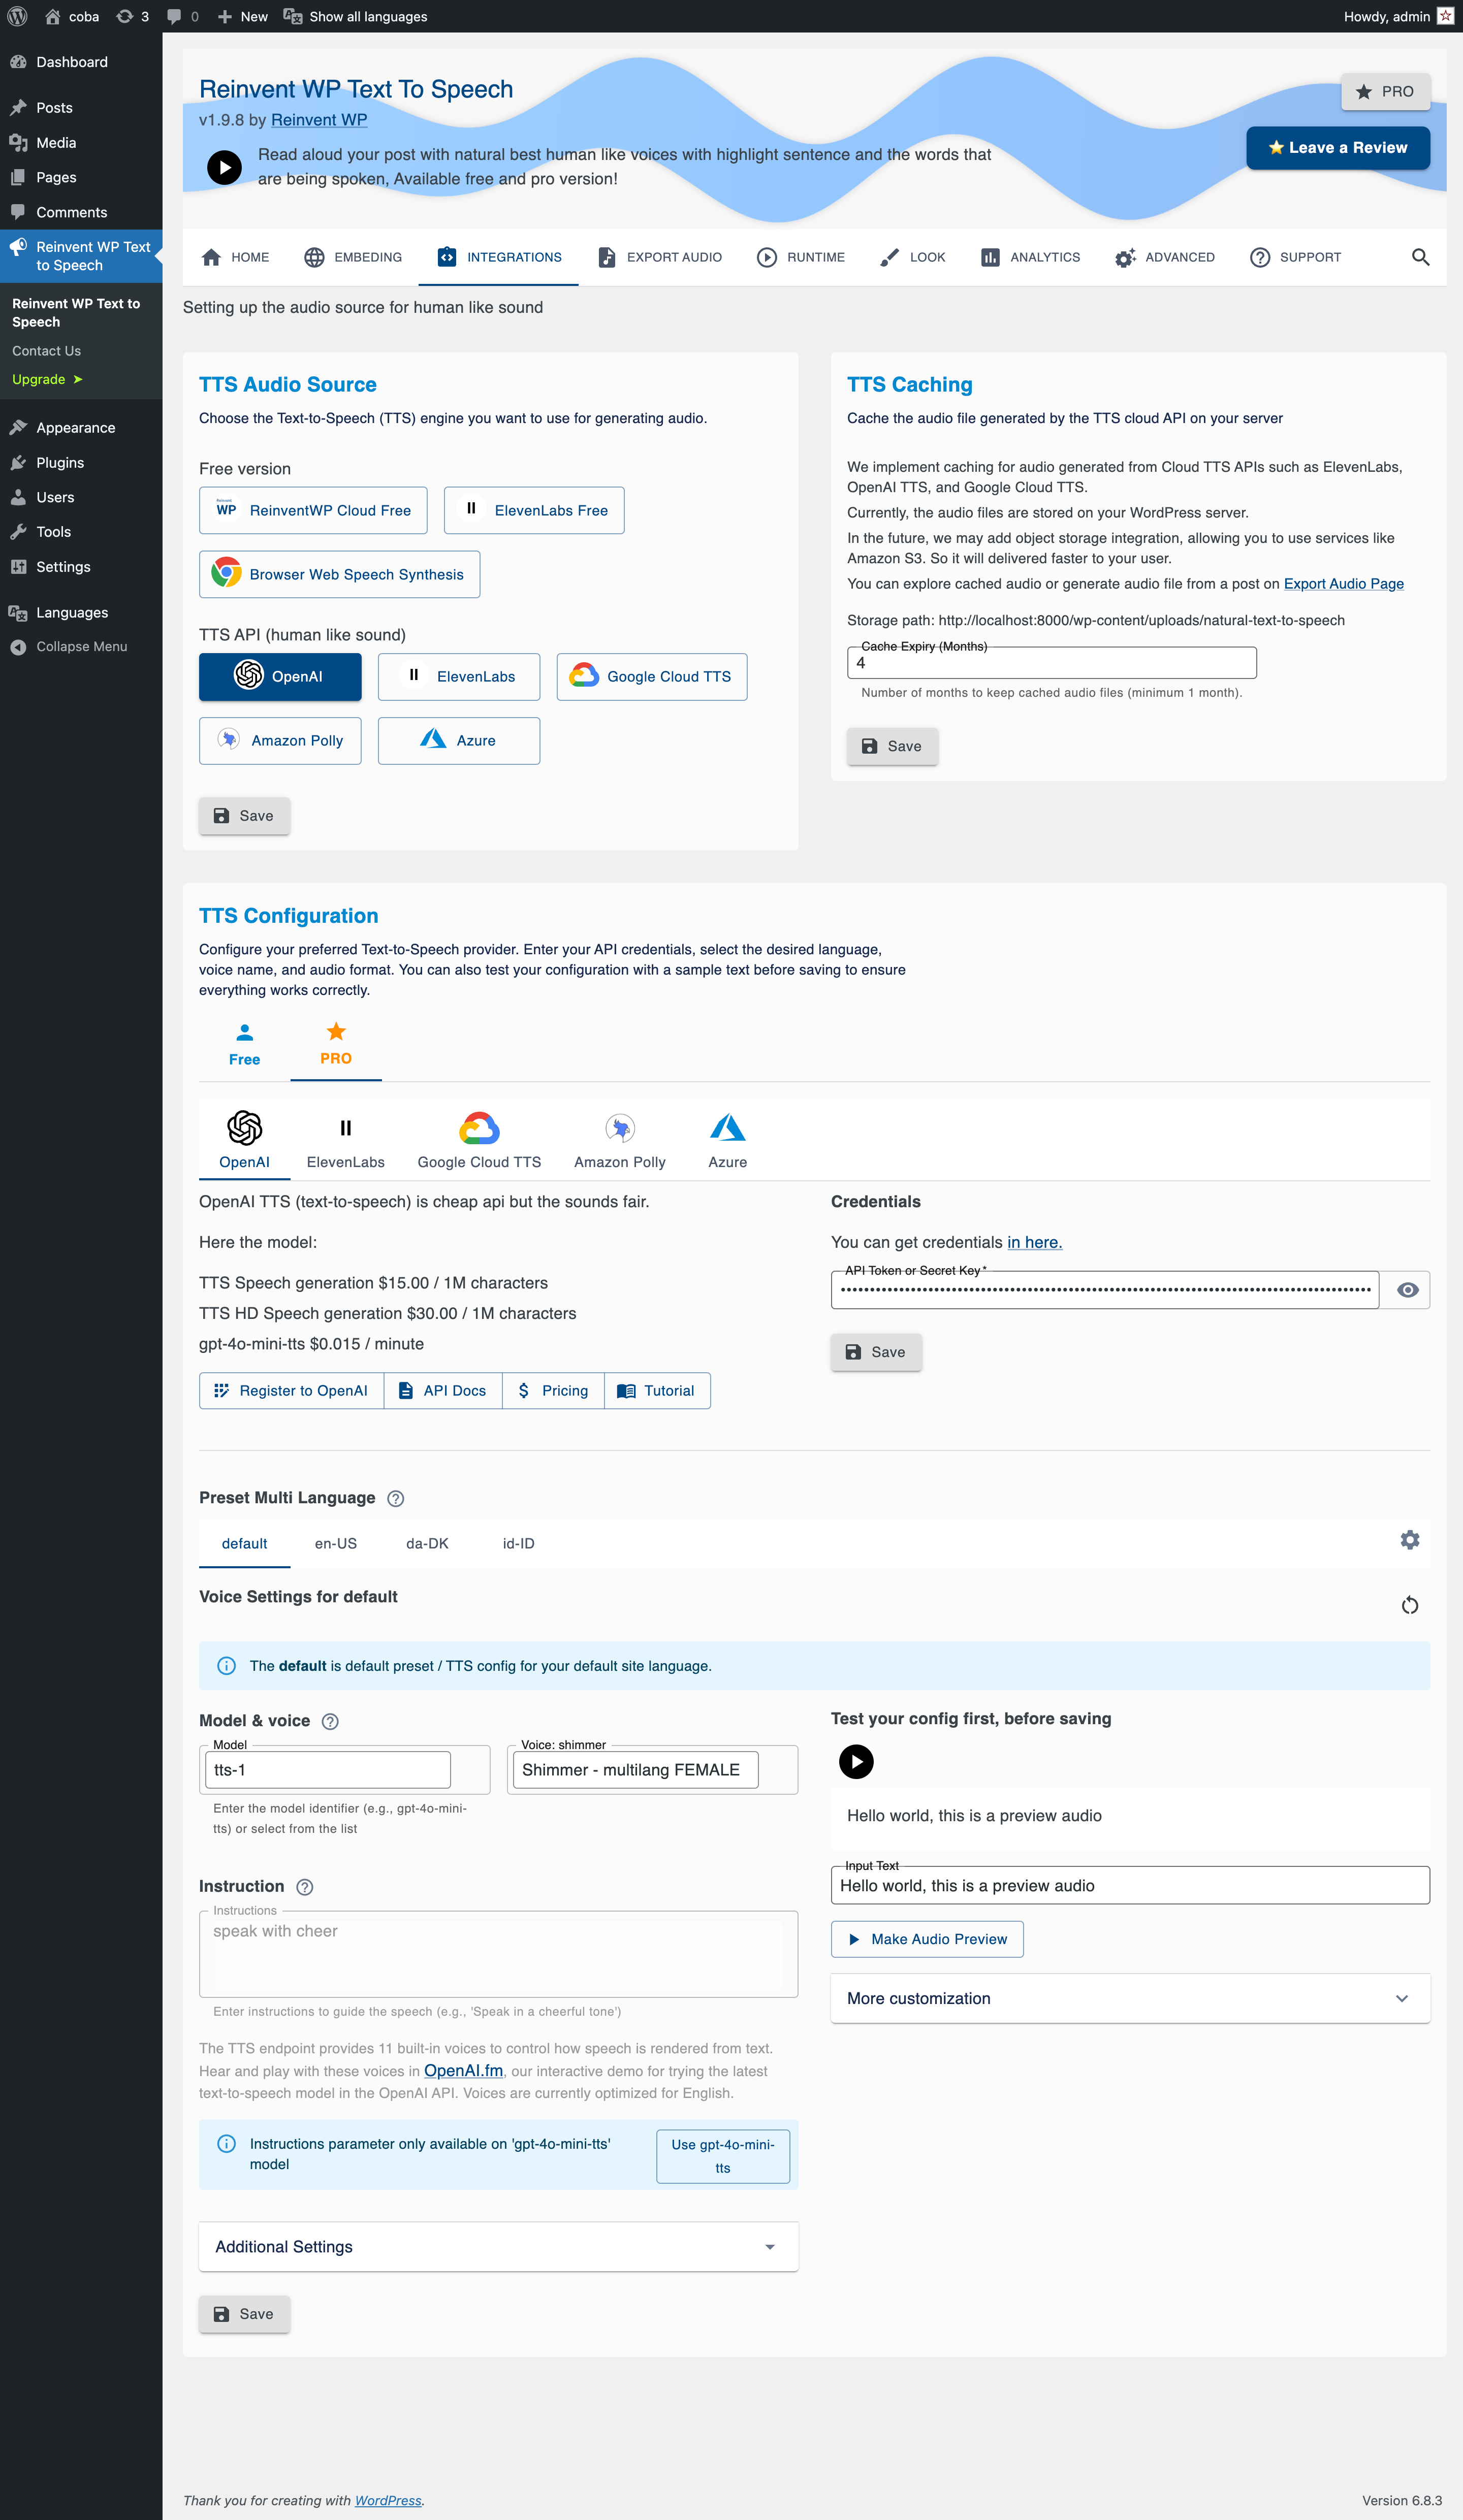1463x2520 pixels.
Task: Select the en-US language preset tab
Action: (x=336, y=1543)
